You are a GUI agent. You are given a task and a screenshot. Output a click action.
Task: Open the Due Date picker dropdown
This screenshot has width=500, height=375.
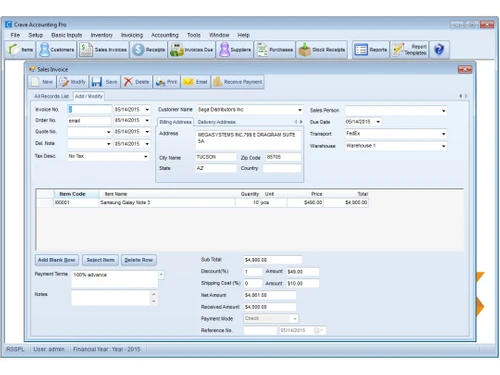coord(378,122)
